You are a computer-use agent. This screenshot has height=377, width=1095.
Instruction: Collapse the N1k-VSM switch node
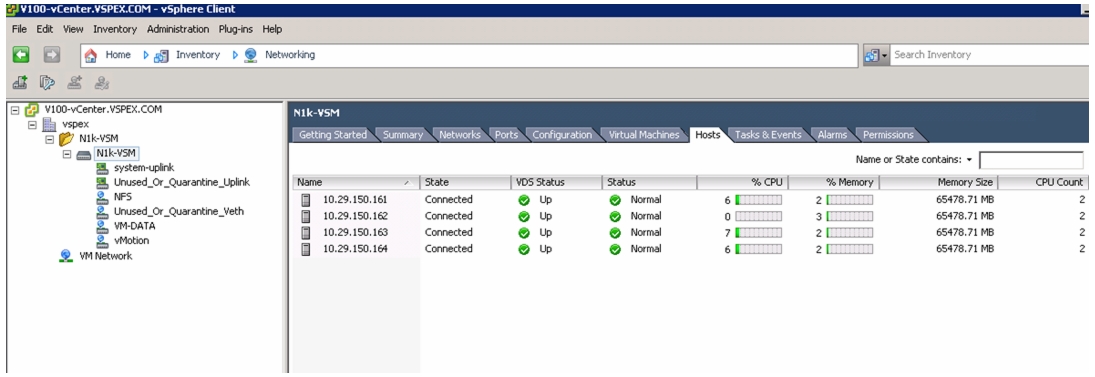pos(67,154)
